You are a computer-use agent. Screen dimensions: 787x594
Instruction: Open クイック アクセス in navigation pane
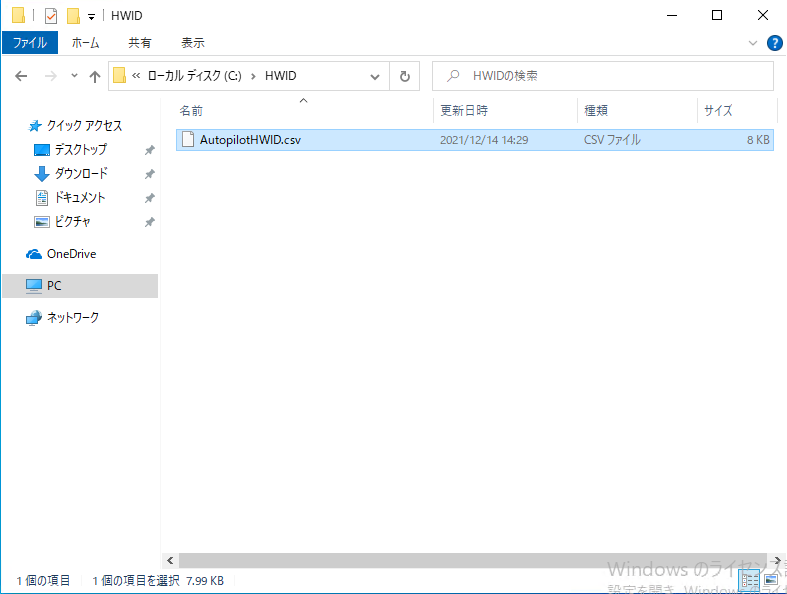pos(84,126)
